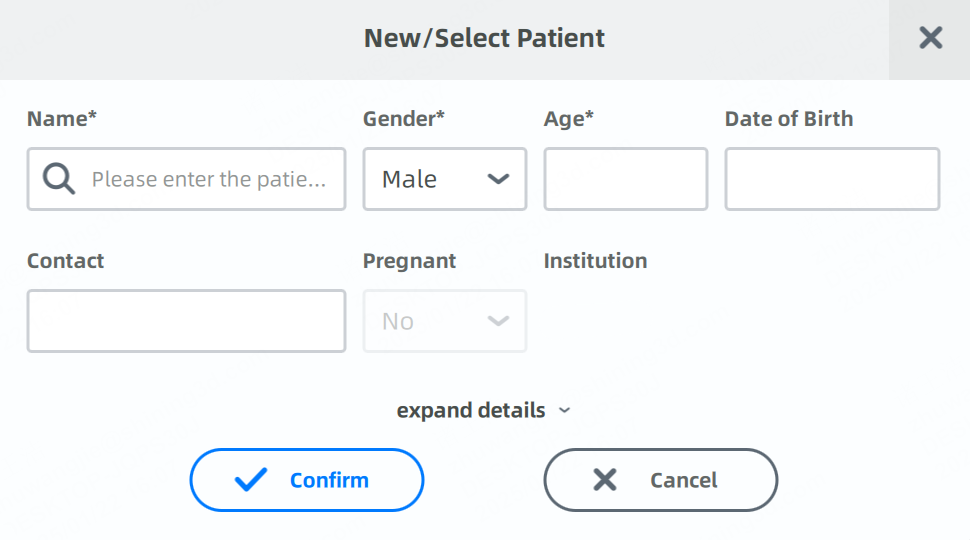The height and width of the screenshot is (540, 970).
Task: Expand details section of patient form
Action: click(x=472, y=410)
